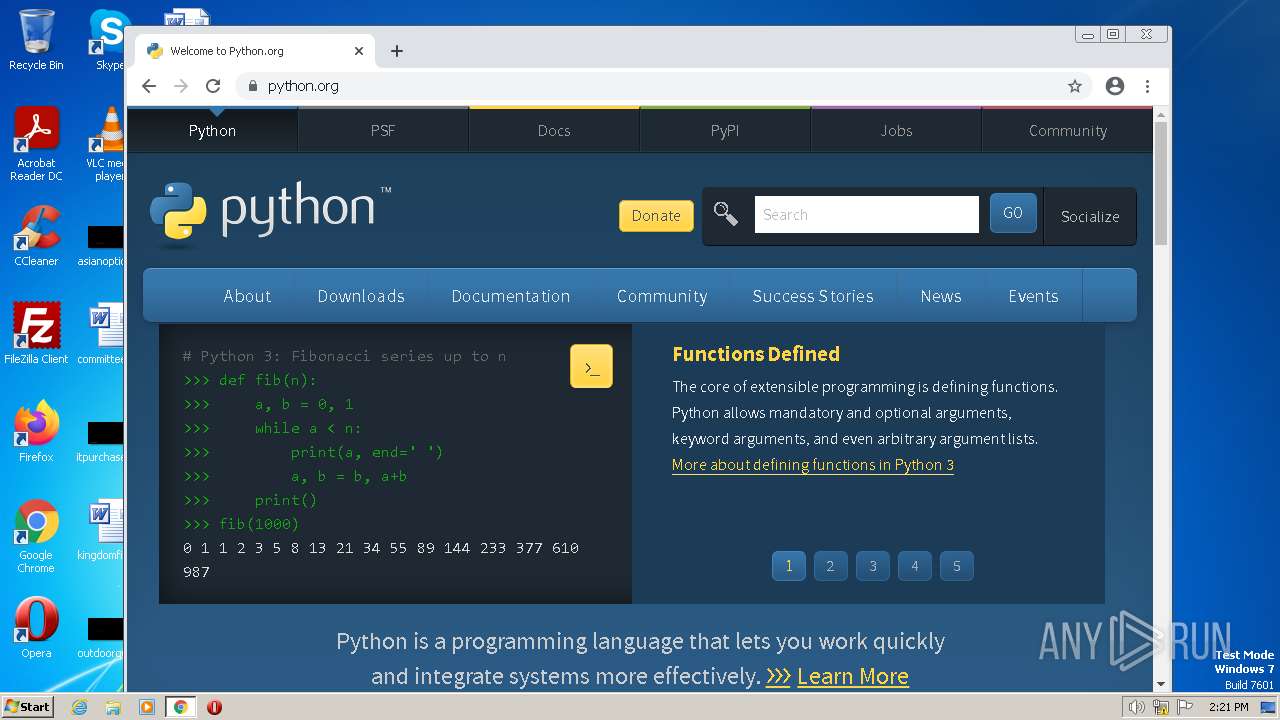Select the PSF top tab

pos(383,130)
